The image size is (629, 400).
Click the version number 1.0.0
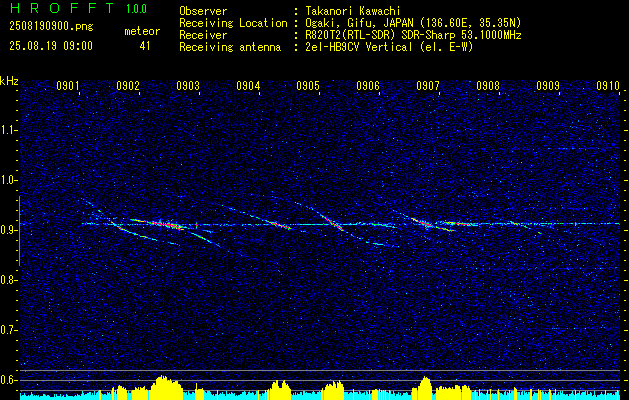click(136, 9)
